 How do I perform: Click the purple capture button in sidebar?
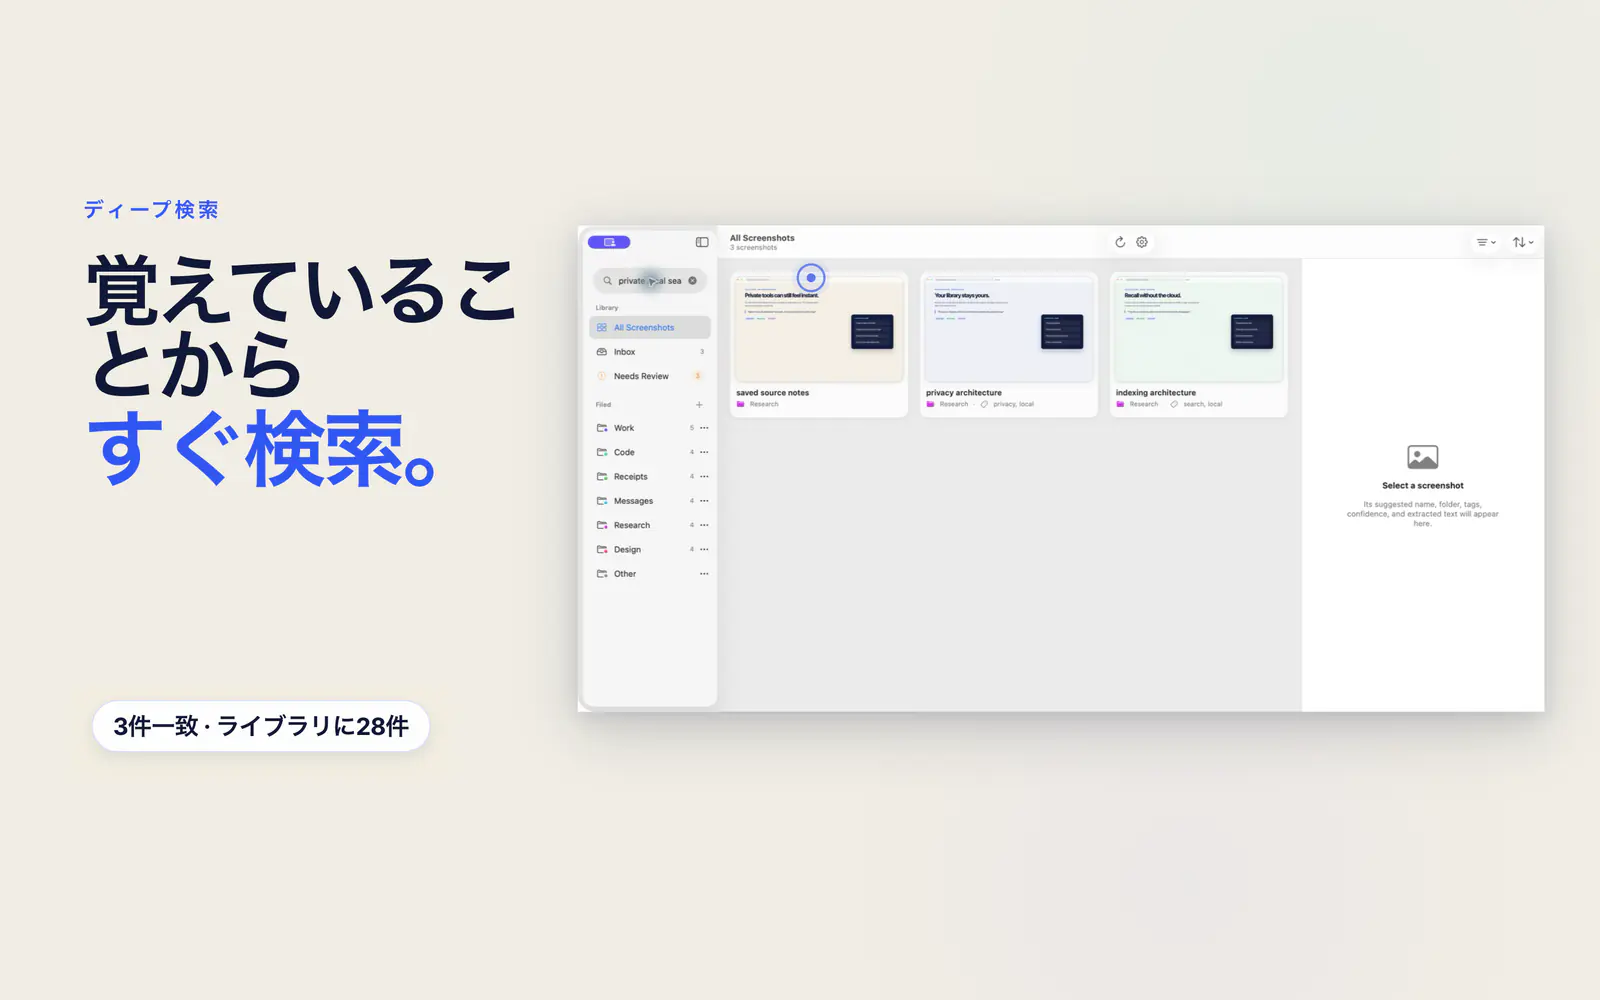click(x=609, y=242)
